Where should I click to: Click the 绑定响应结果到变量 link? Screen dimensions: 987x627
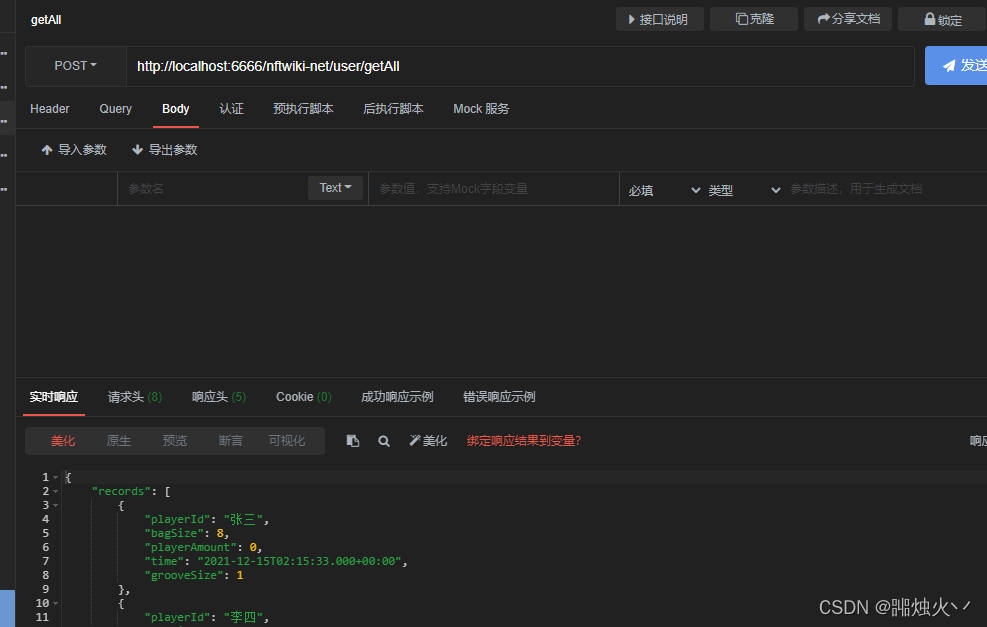pos(524,441)
